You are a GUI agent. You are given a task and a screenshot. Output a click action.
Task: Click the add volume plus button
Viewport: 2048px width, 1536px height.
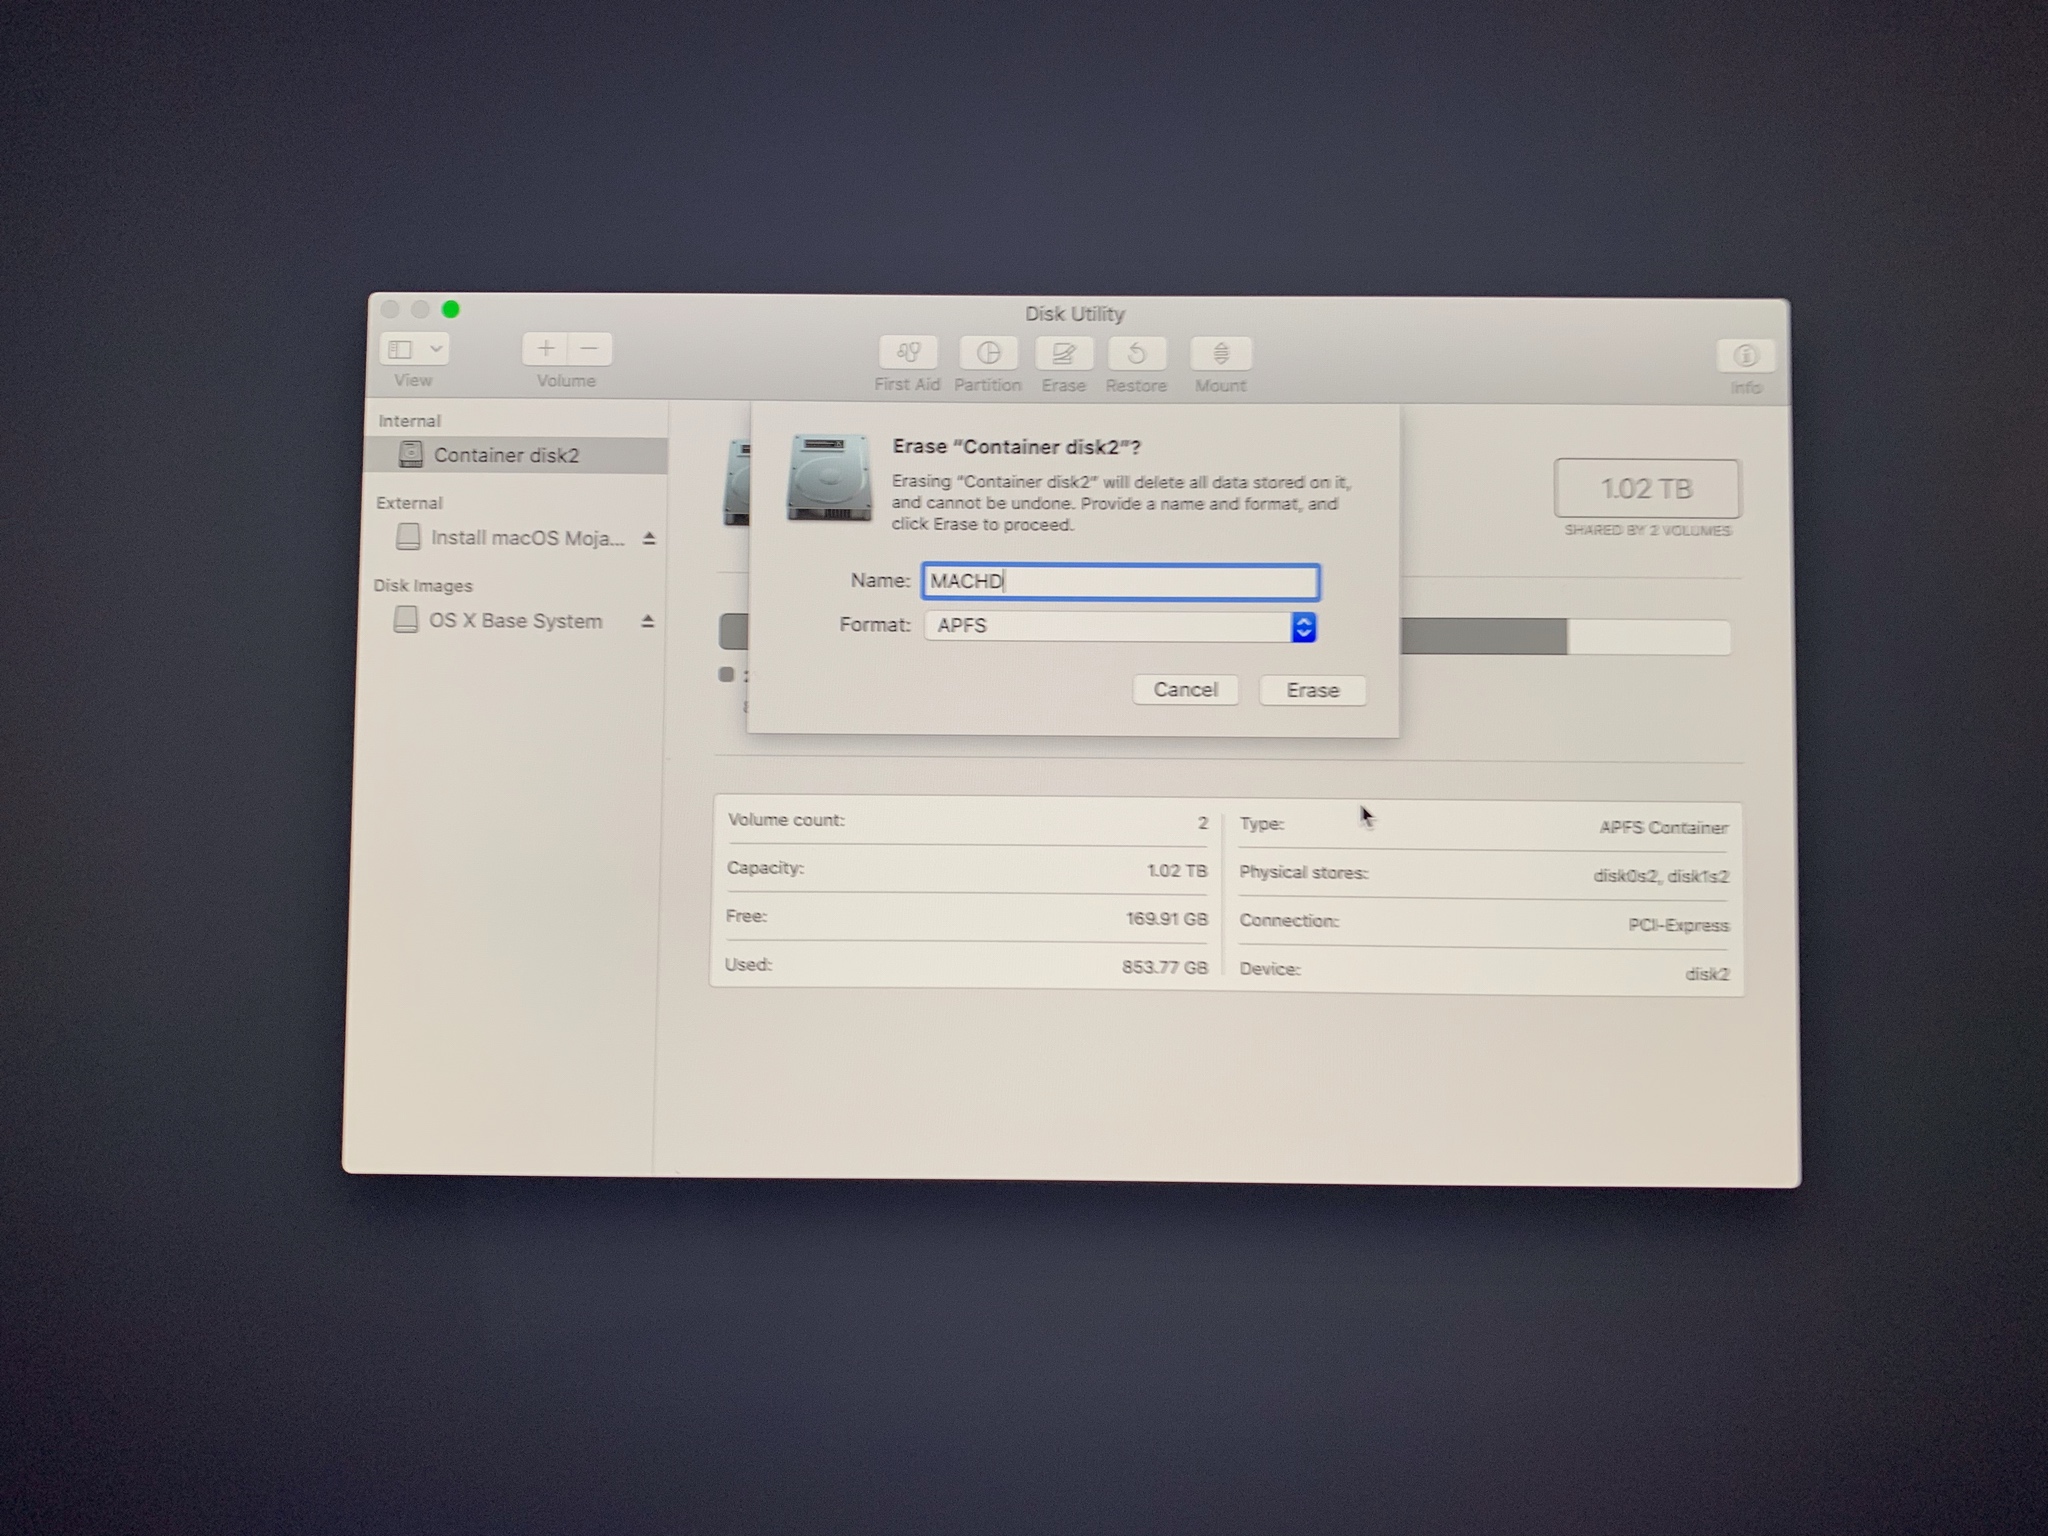tap(546, 349)
